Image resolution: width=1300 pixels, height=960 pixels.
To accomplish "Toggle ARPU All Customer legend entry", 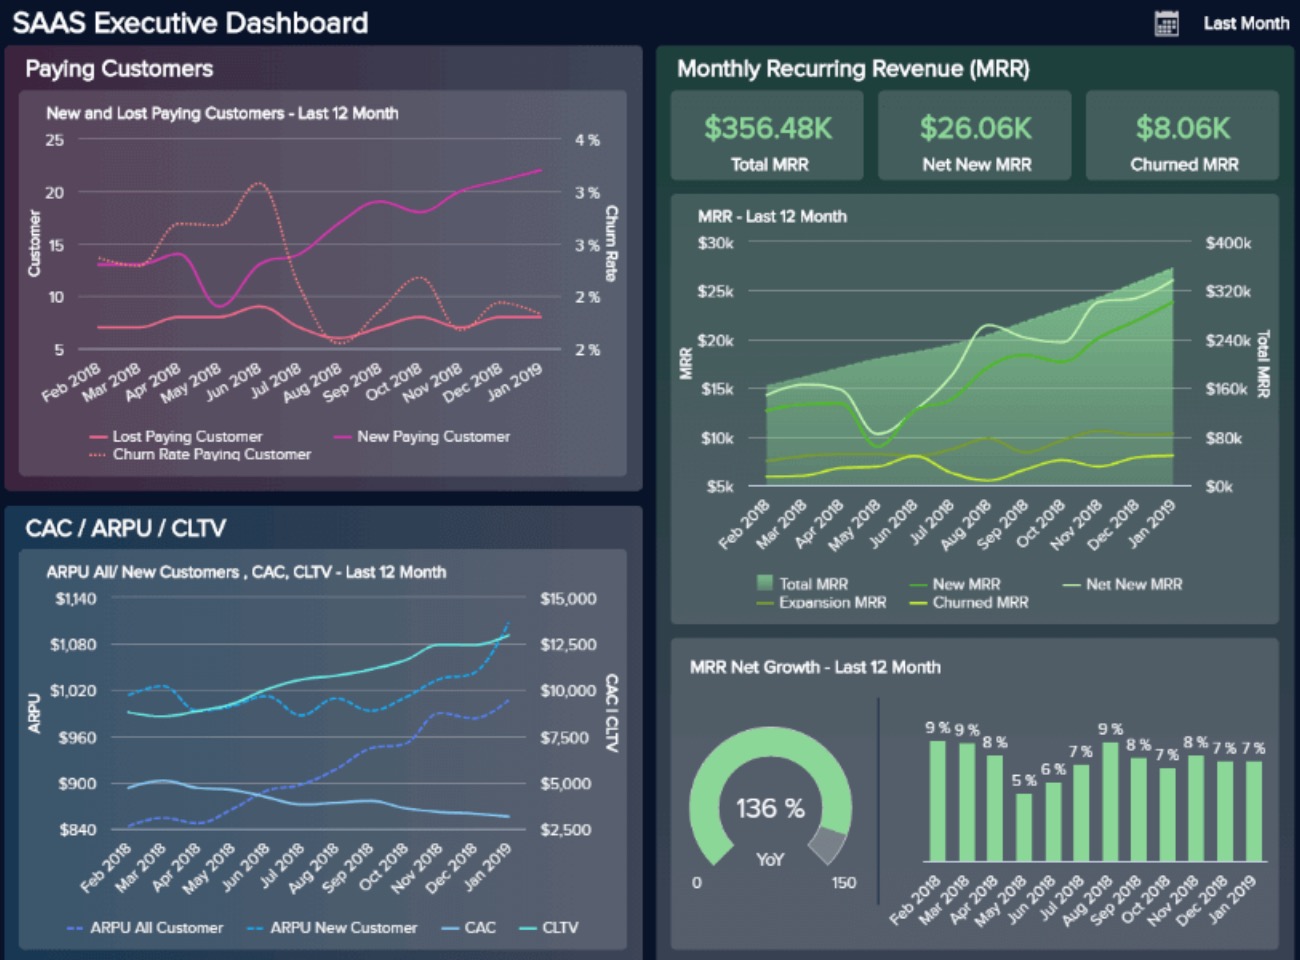I will (145, 927).
